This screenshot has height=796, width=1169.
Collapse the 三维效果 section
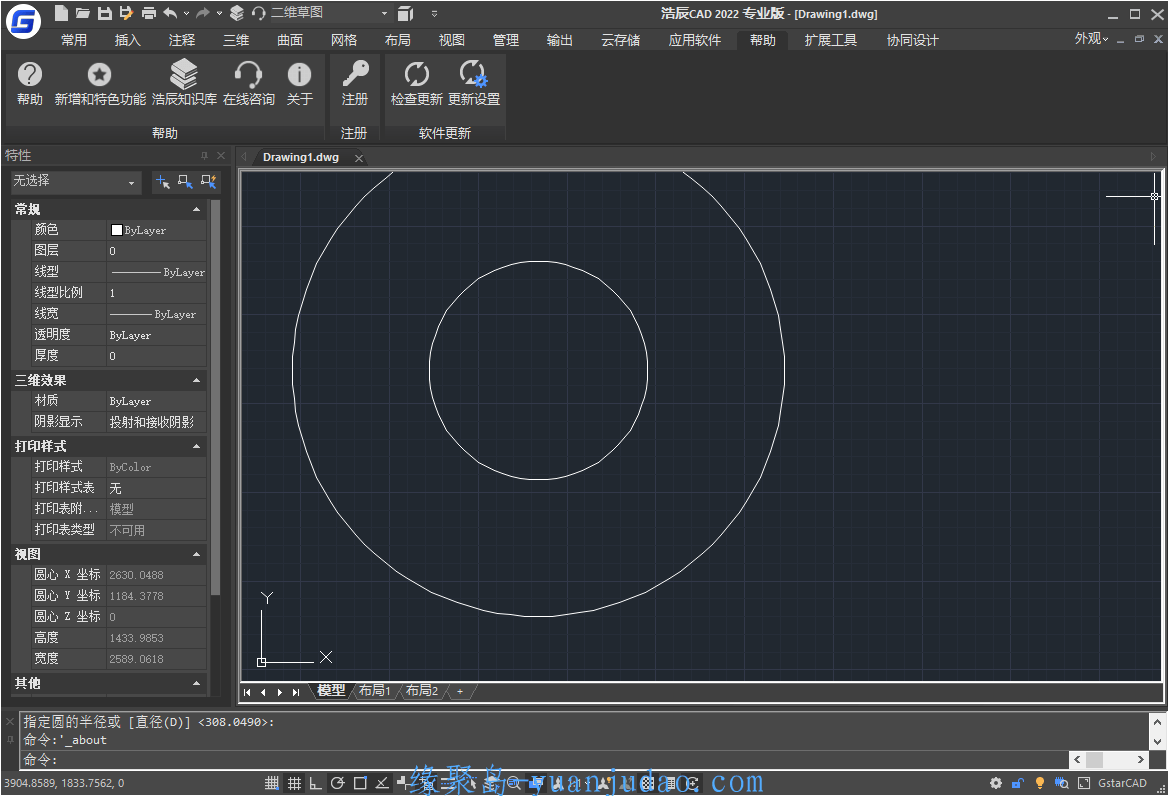[x=196, y=380]
